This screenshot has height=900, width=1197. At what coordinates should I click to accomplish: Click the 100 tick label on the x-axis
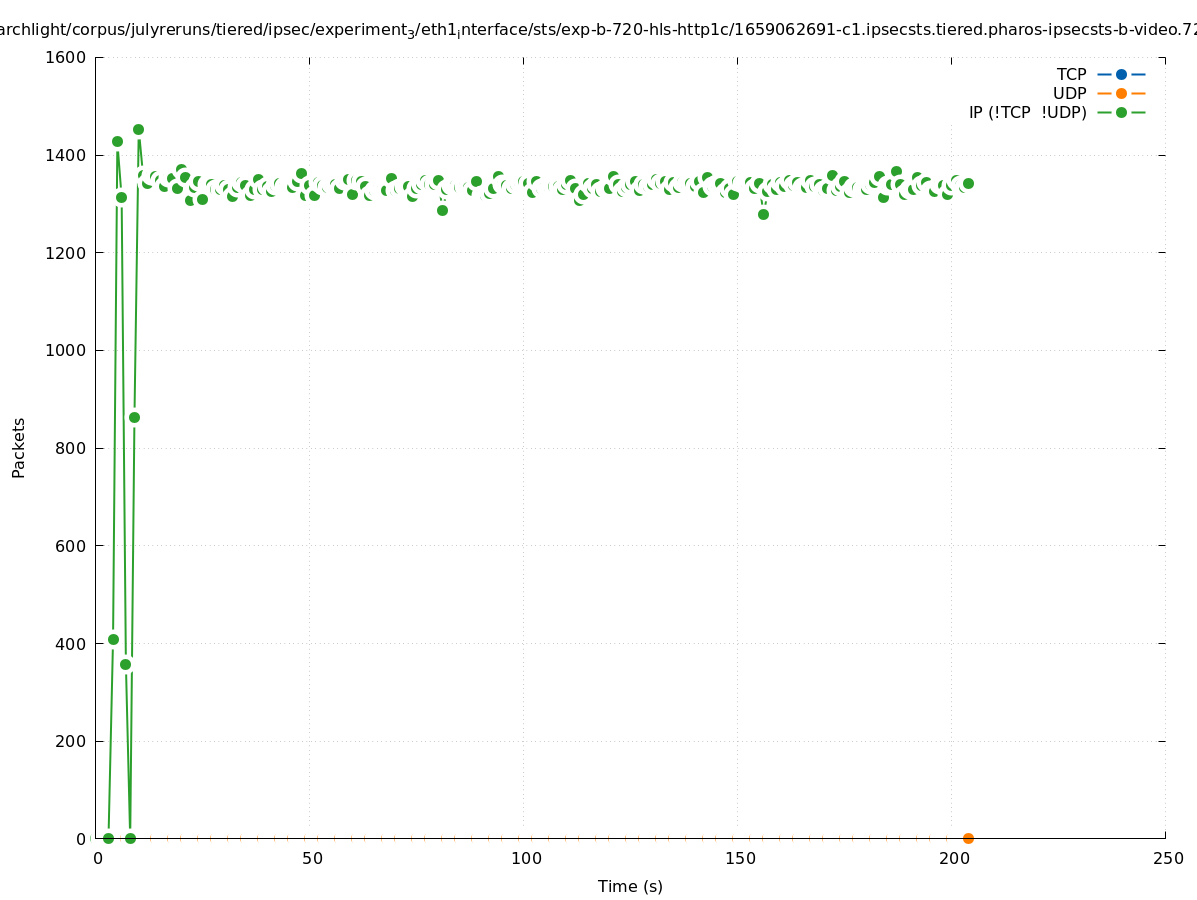[x=524, y=858]
